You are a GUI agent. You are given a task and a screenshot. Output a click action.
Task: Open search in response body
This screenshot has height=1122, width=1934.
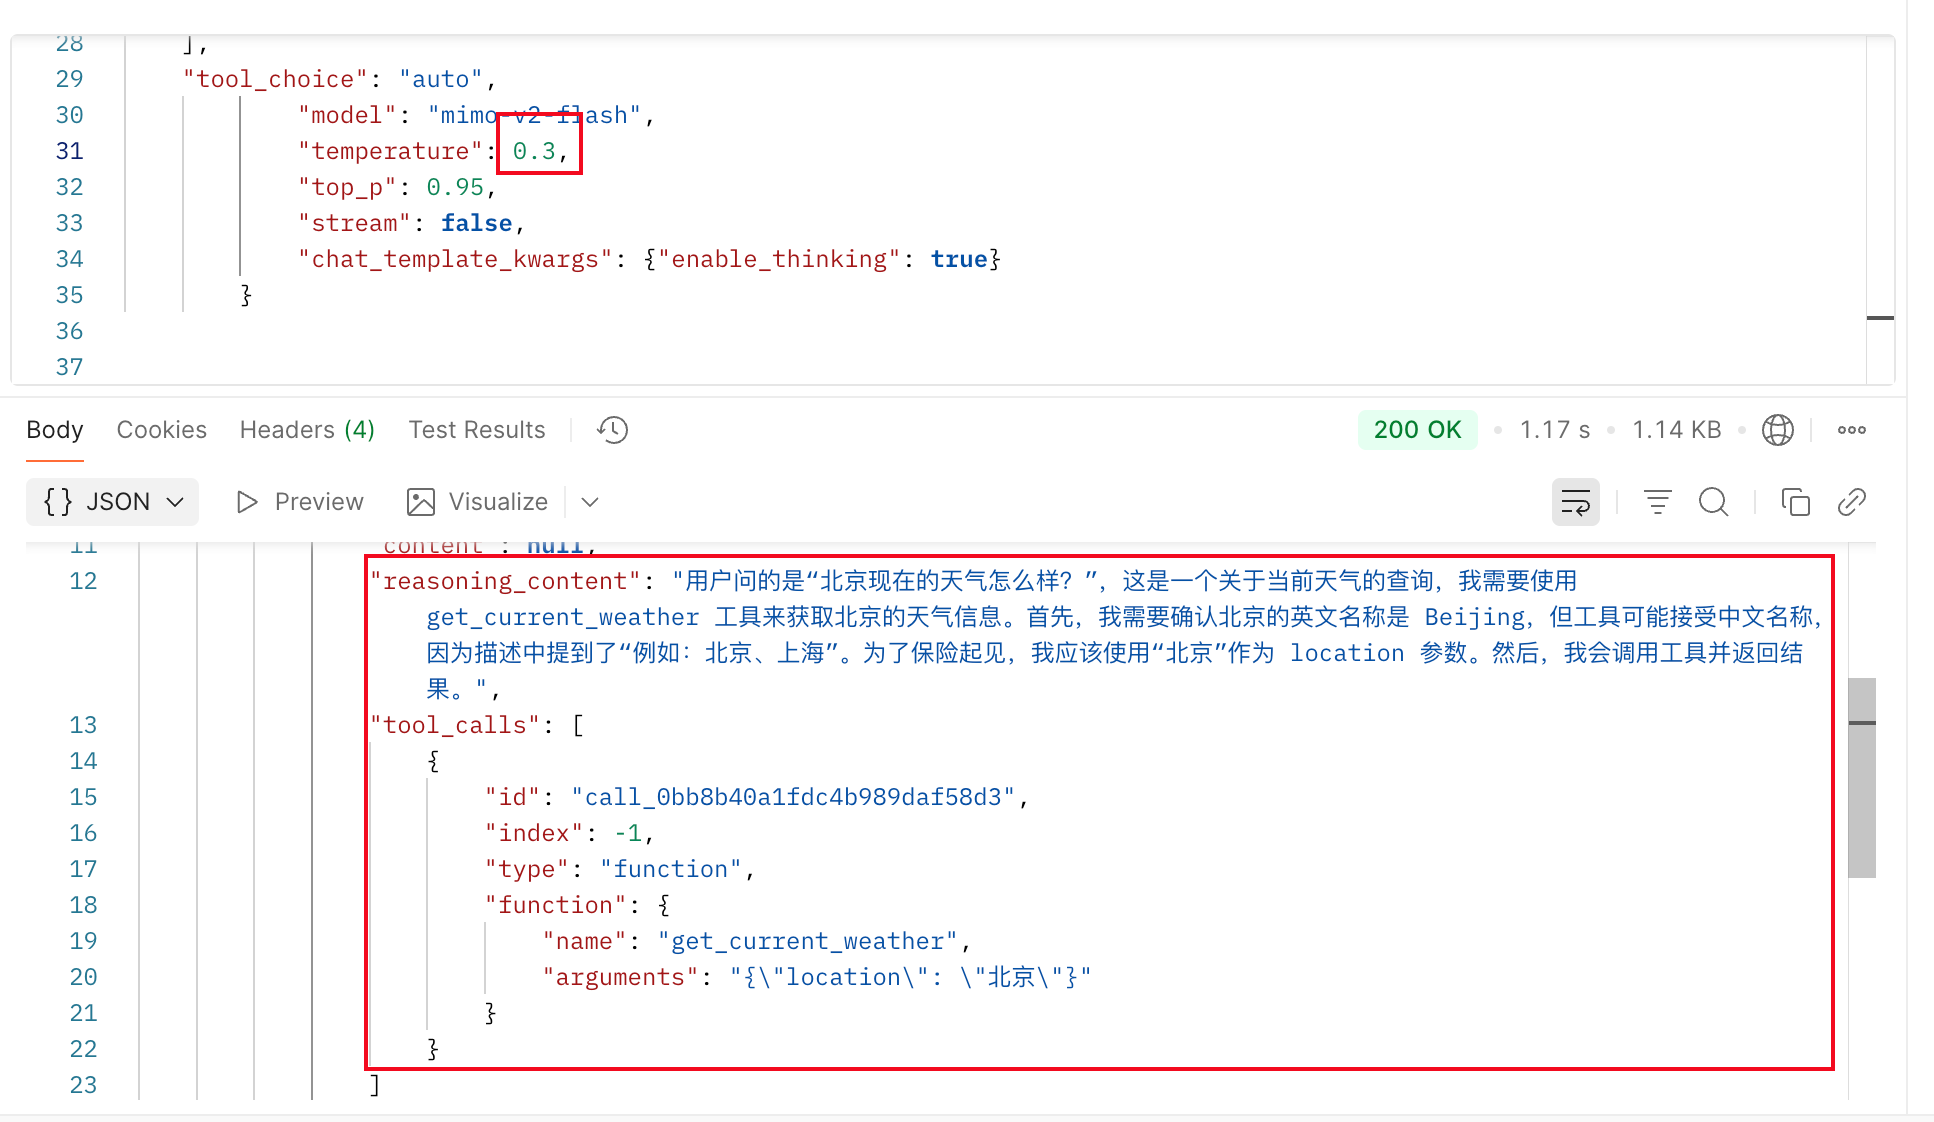(1713, 502)
